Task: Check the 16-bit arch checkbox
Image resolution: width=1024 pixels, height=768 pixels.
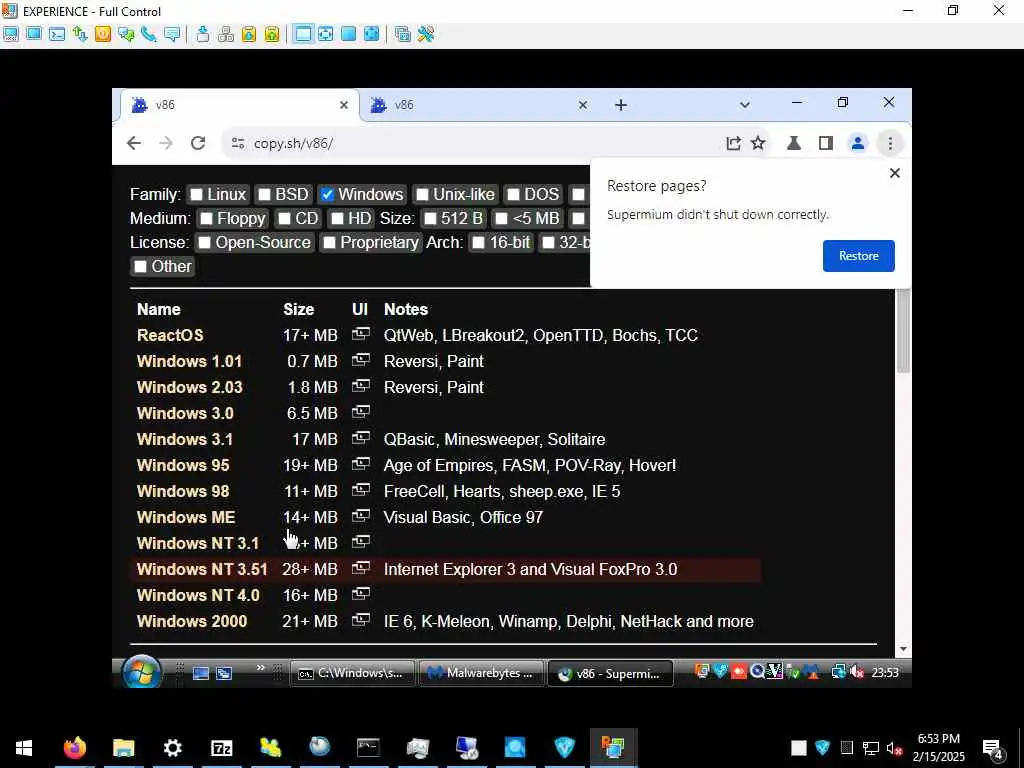Action: (x=479, y=243)
